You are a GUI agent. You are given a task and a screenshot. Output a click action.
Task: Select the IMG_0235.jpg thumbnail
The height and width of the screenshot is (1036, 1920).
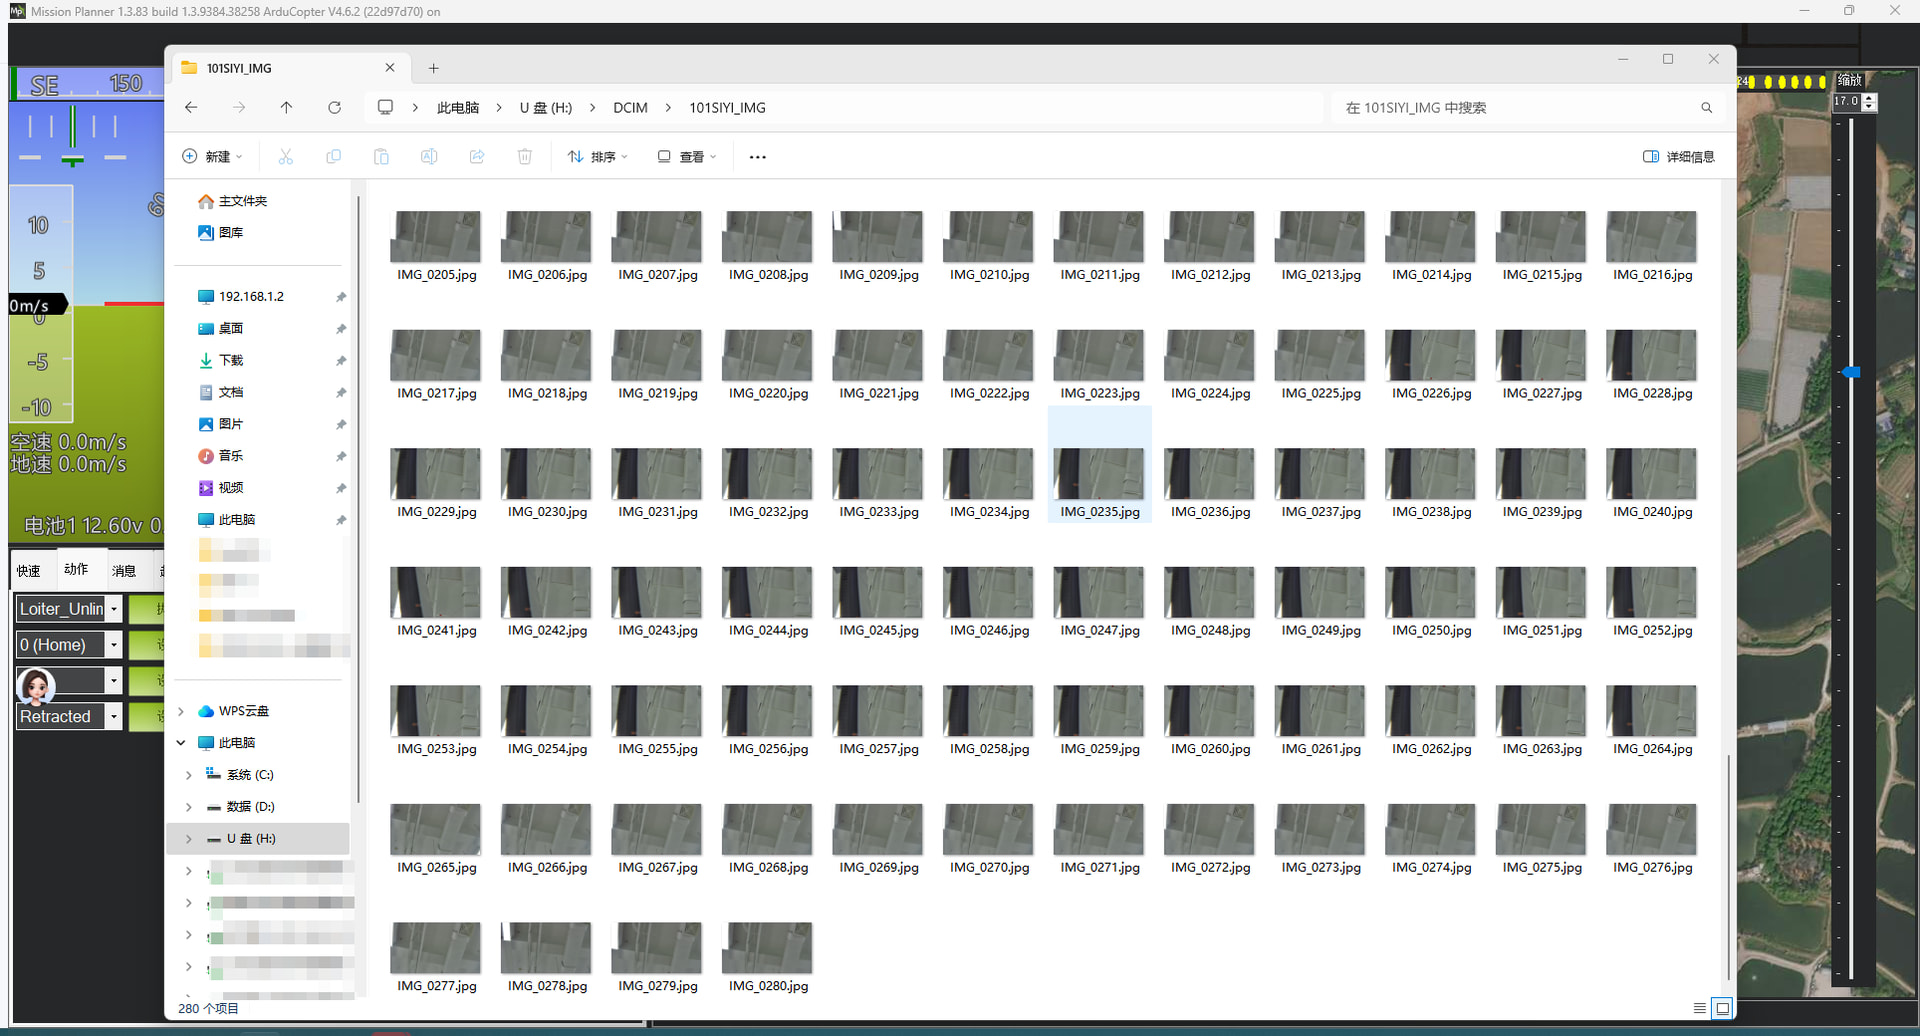pyautogui.click(x=1099, y=474)
